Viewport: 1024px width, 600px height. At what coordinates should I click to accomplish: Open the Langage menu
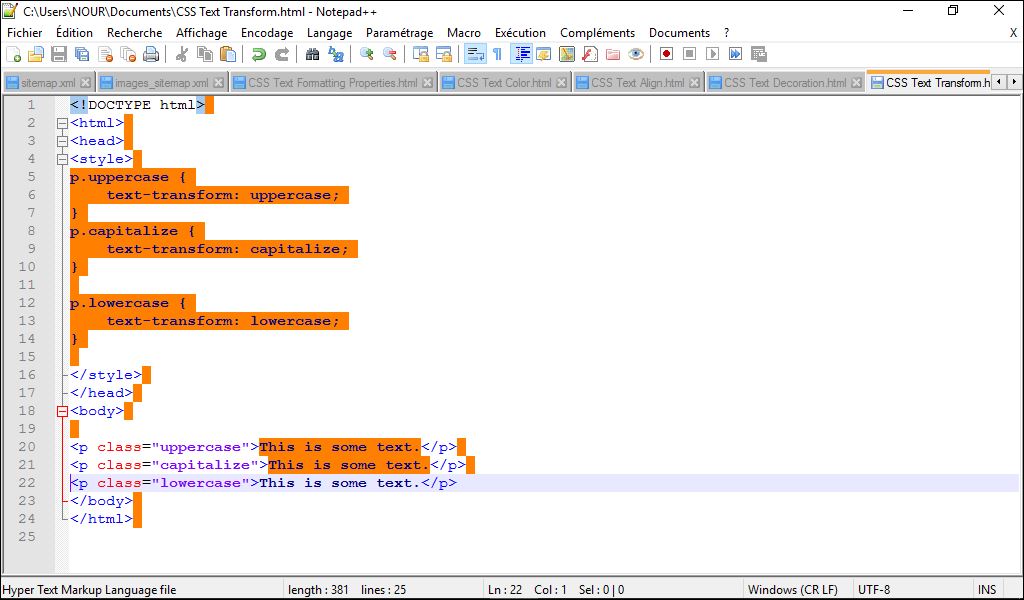pyautogui.click(x=330, y=33)
